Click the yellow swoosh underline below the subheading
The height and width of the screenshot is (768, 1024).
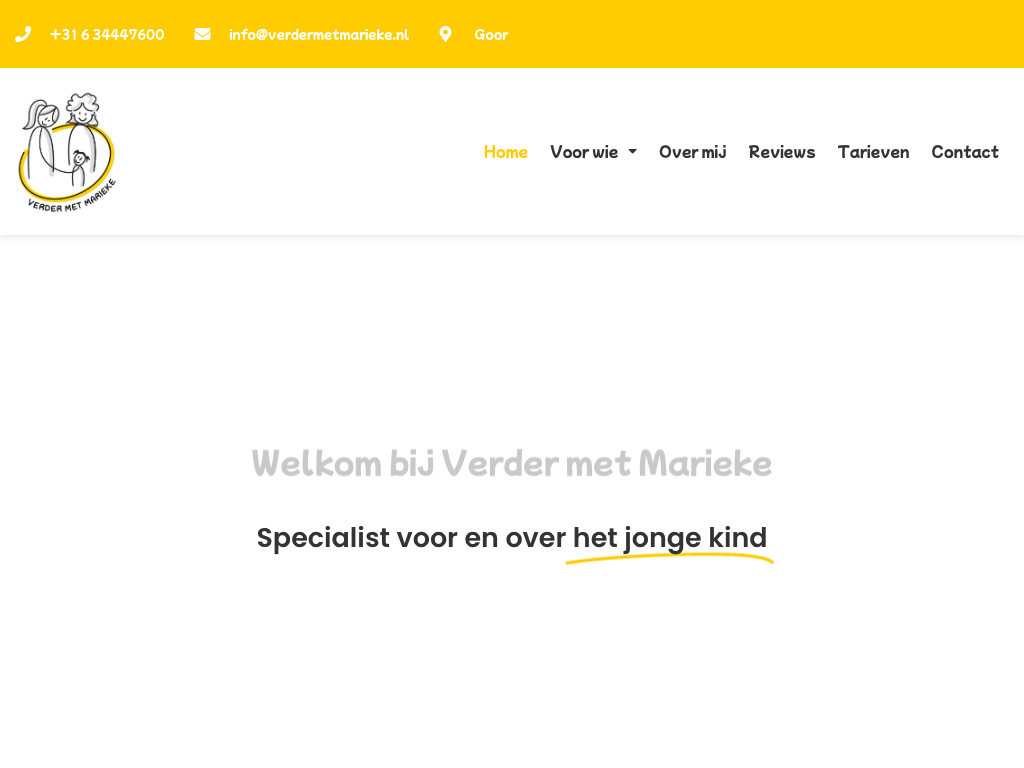[669, 558]
